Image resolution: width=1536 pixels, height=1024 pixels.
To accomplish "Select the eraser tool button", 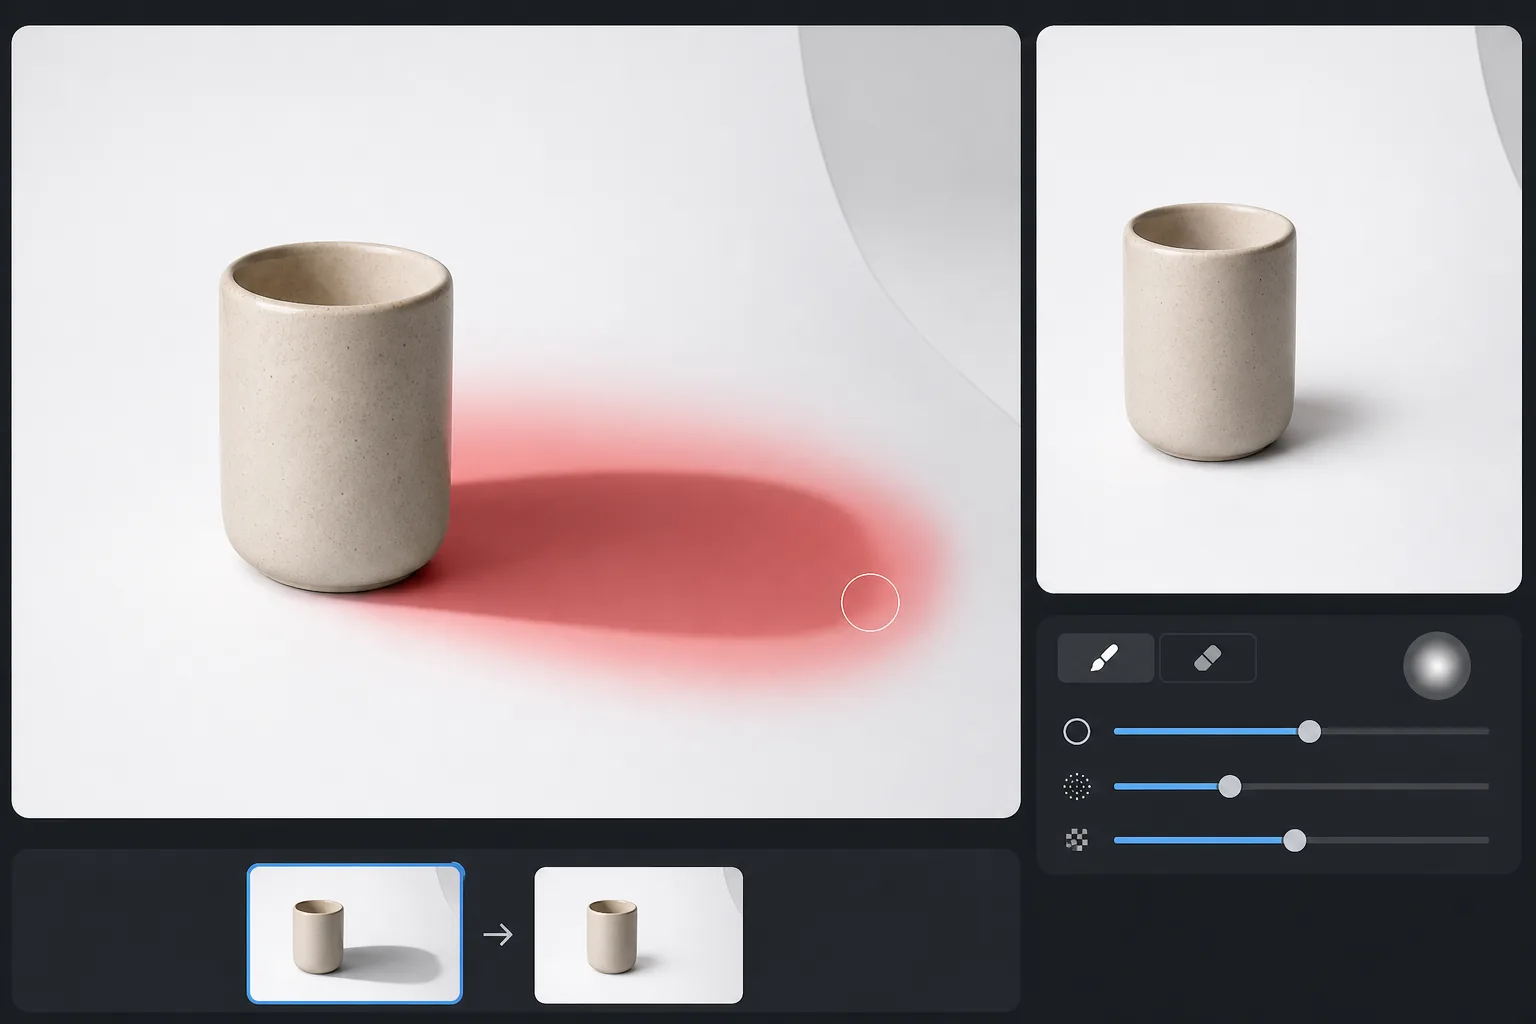I will (x=1208, y=658).
